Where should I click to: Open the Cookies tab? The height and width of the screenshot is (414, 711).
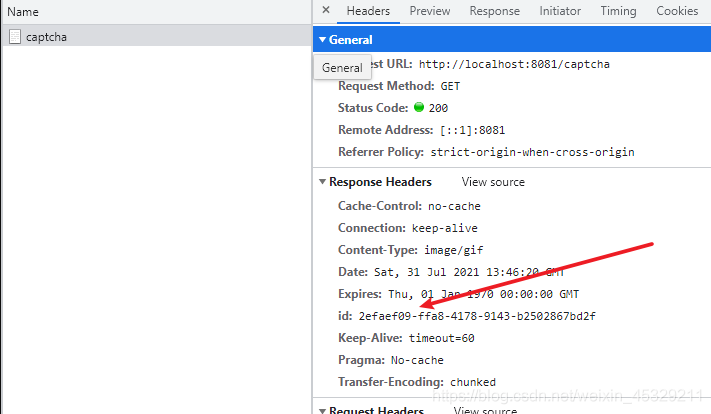coord(677,11)
